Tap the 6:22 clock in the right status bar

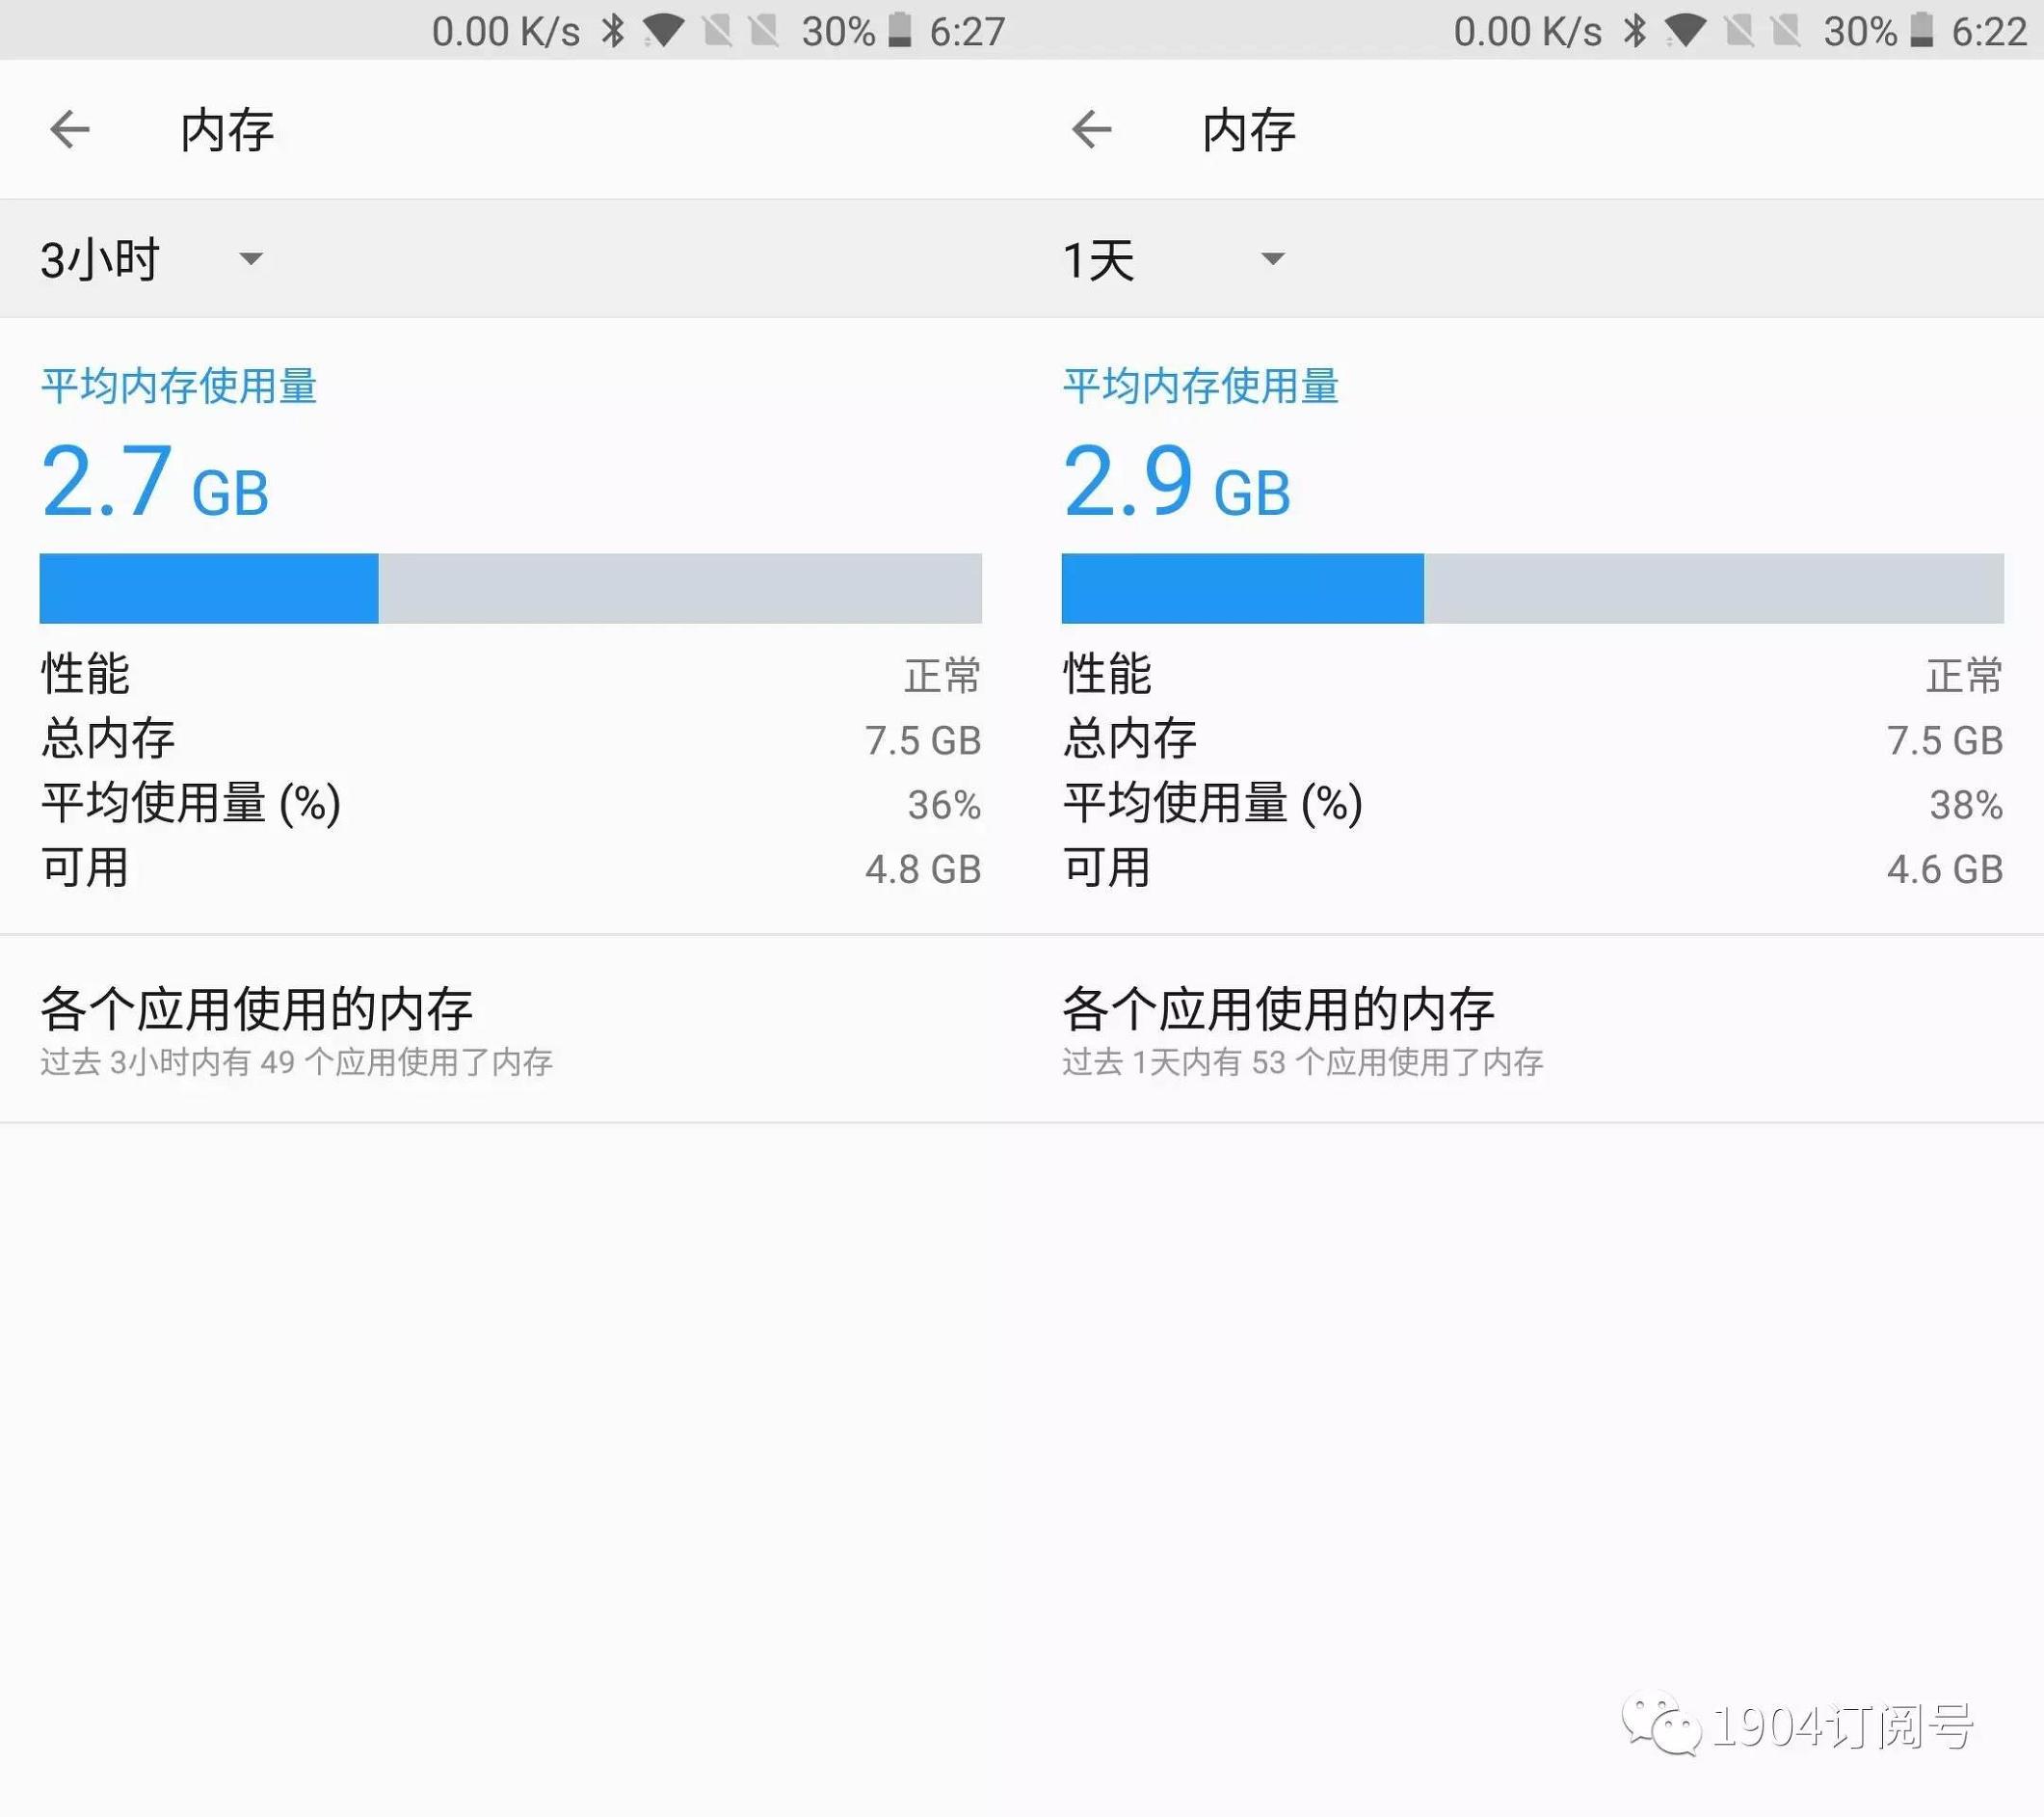pyautogui.click(x=1990, y=30)
